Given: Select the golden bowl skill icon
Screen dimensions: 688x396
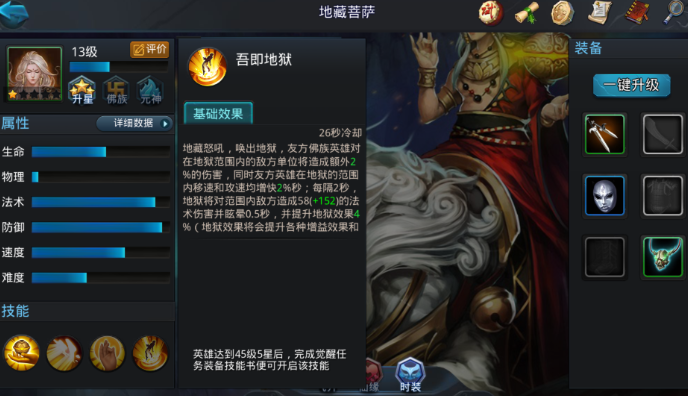Looking at the screenshot, I should pyautogui.click(x=22, y=353).
